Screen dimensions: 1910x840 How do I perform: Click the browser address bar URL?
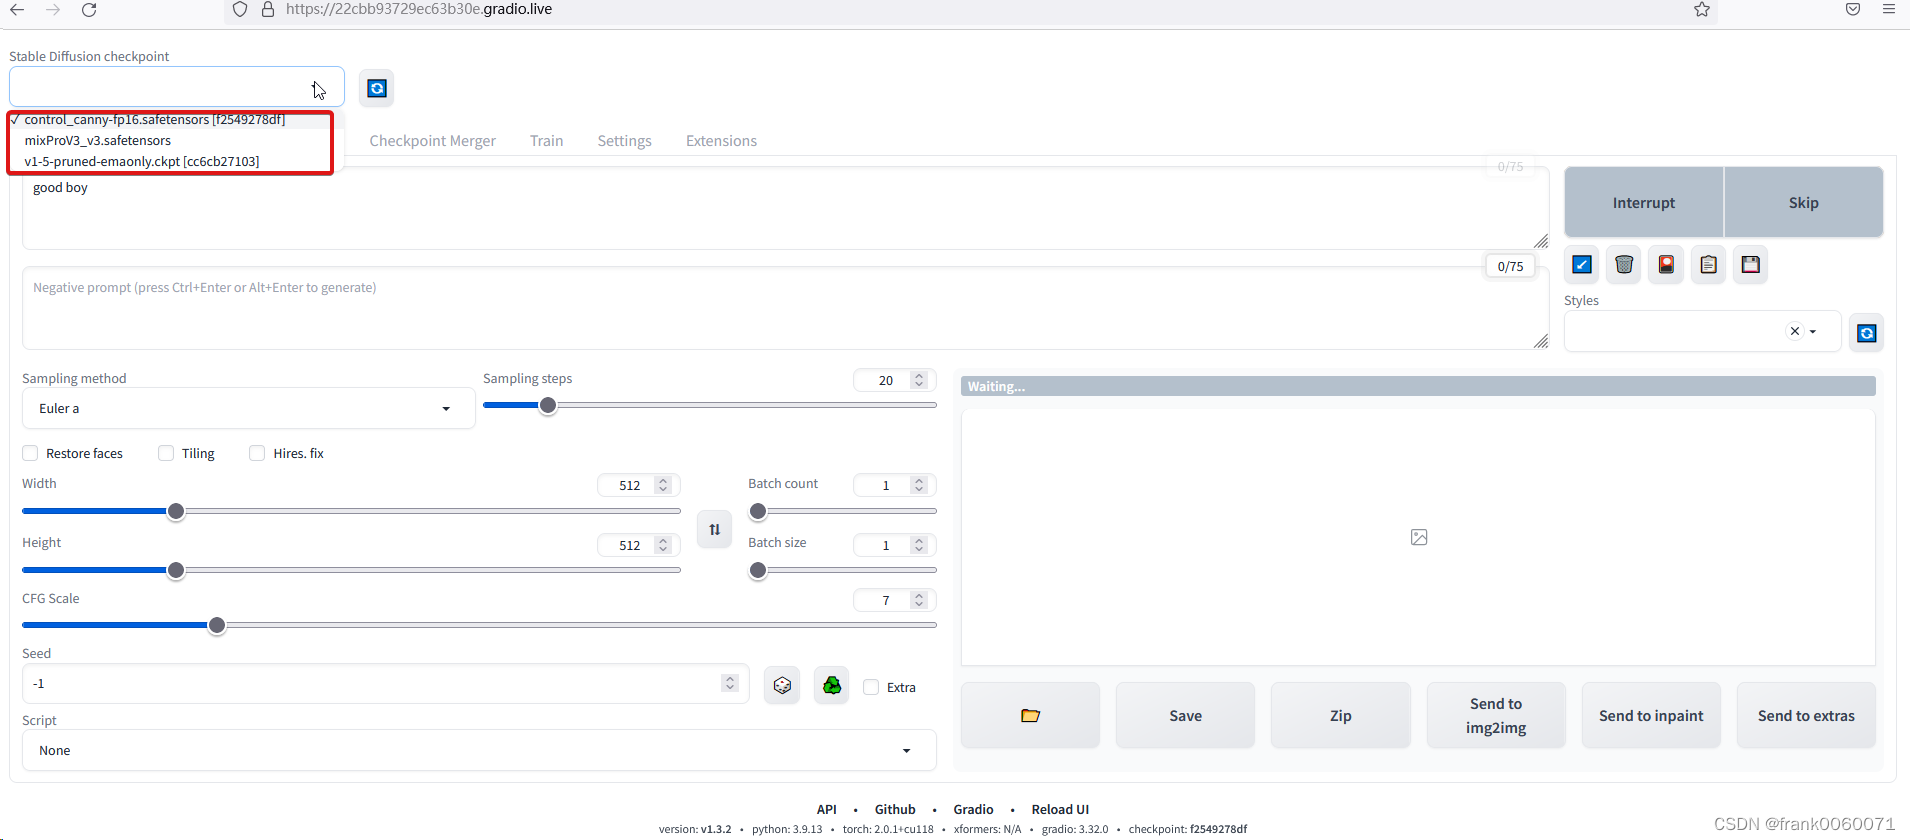point(419,9)
